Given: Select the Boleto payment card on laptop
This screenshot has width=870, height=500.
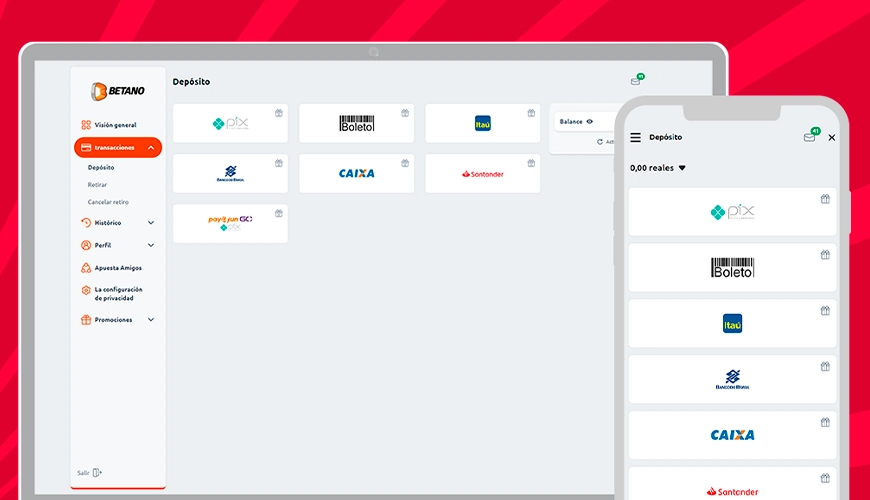Looking at the screenshot, I should click(x=357, y=123).
